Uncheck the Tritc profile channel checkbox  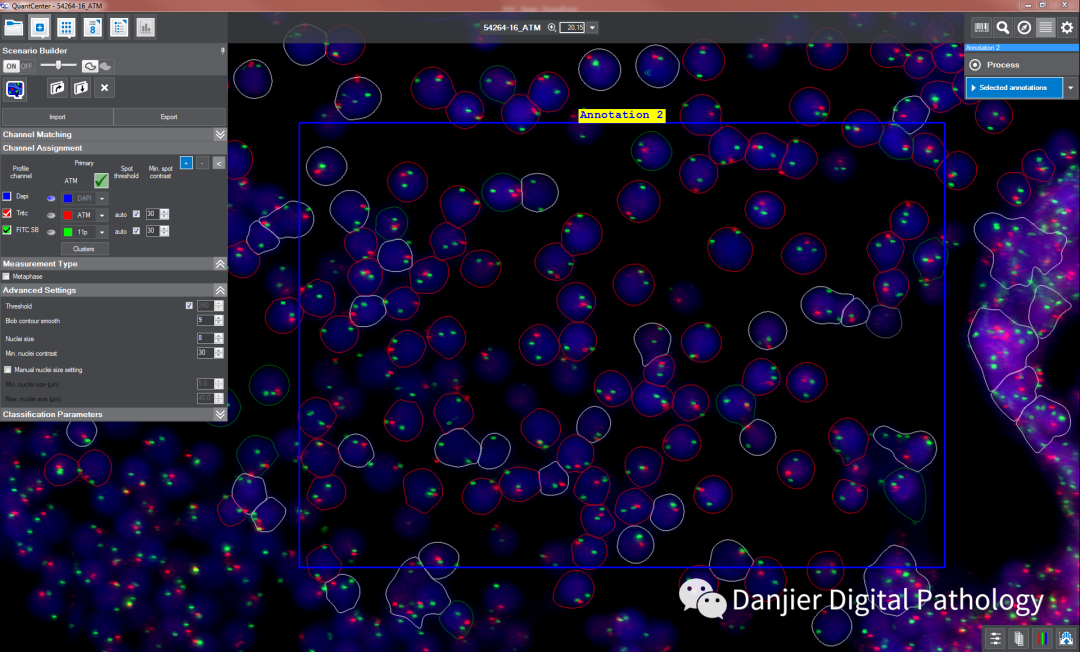point(7,213)
